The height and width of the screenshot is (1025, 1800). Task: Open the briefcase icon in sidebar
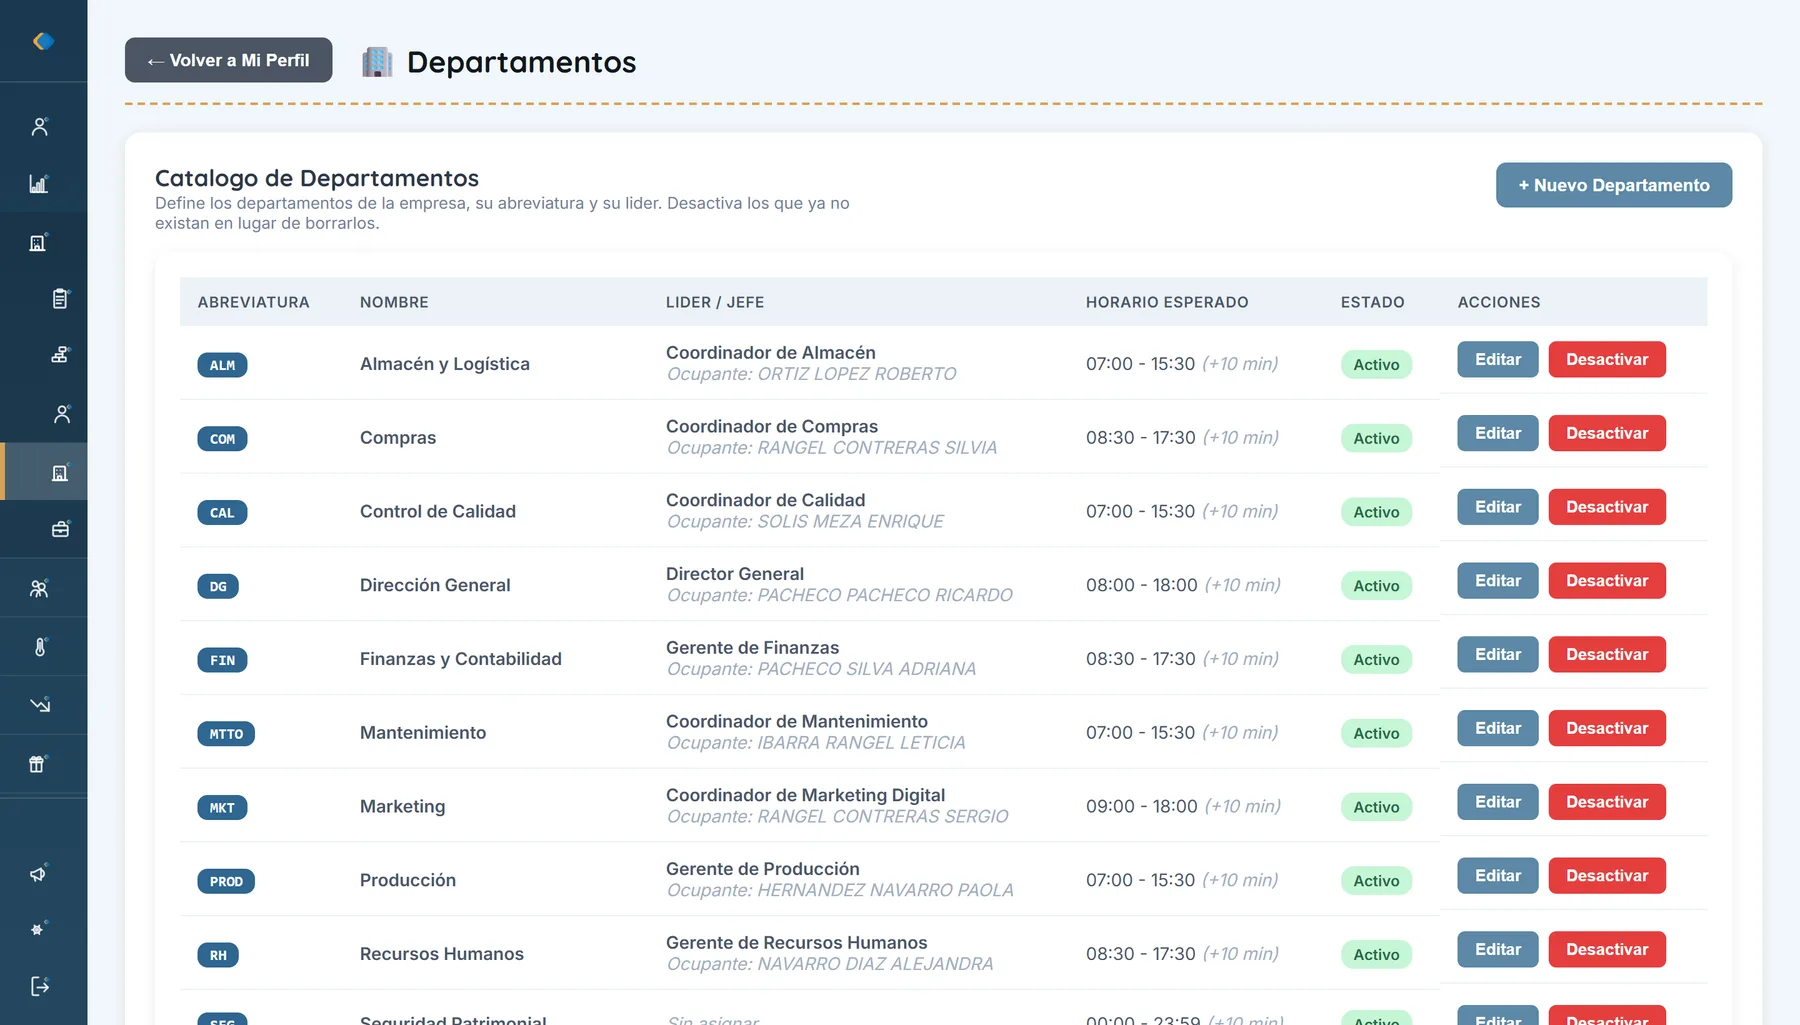[x=60, y=529]
